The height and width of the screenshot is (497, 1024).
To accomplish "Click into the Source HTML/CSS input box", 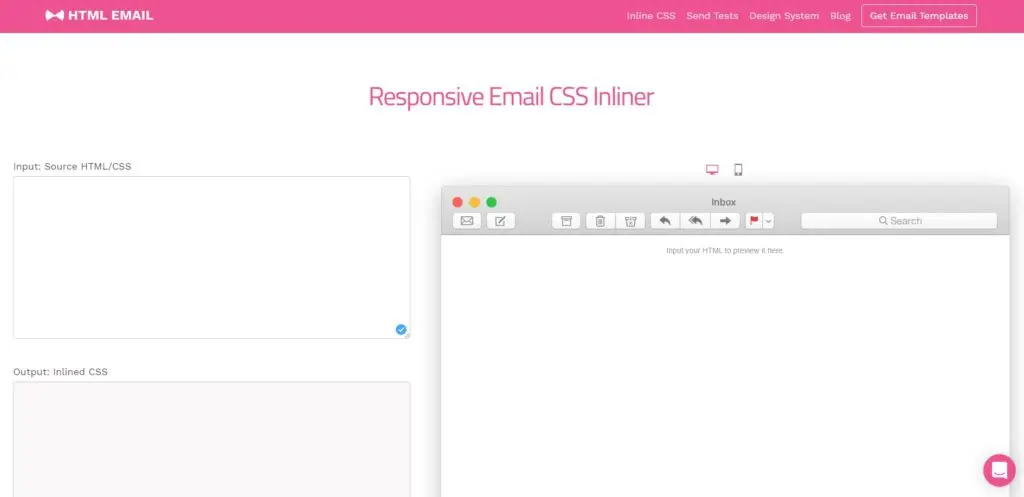I will point(211,257).
